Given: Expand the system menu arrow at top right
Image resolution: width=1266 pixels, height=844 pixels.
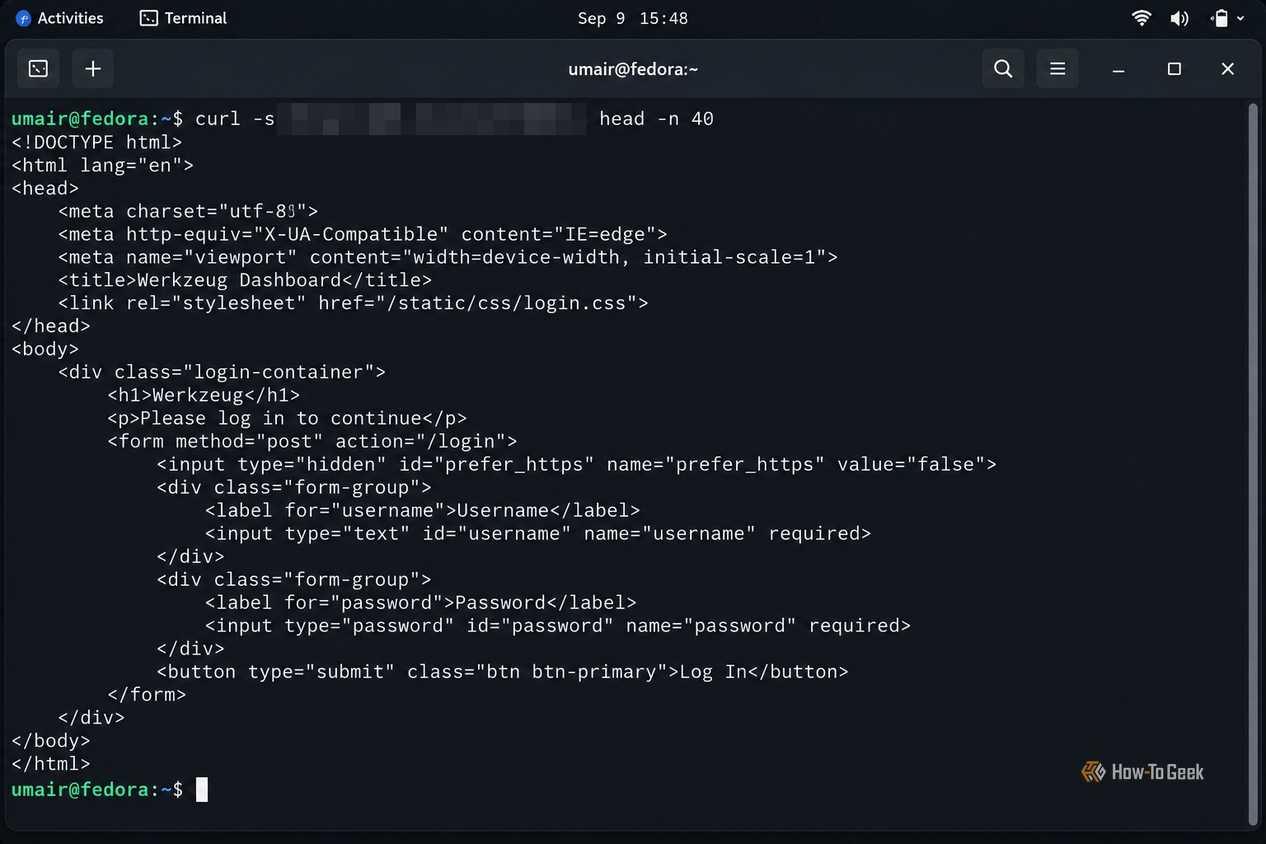Looking at the screenshot, I should (x=1242, y=18).
